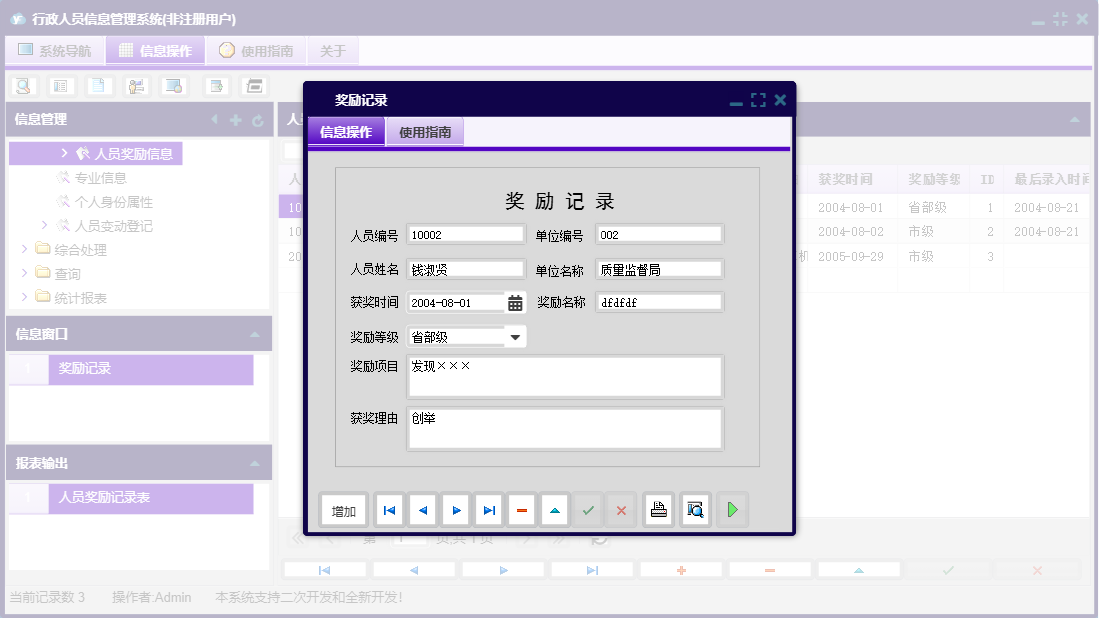Open the 系统导航 ribbon tab
The height and width of the screenshot is (618, 1099).
[x=54, y=50]
